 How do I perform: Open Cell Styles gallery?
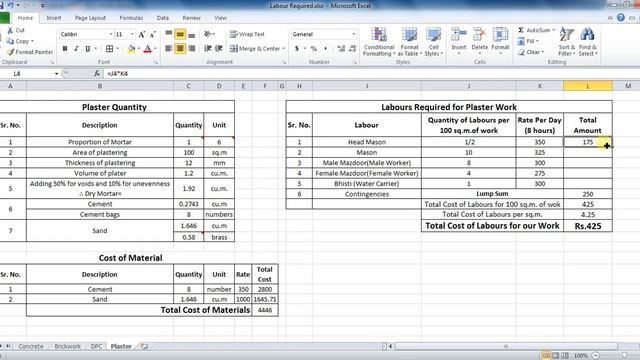pos(433,42)
